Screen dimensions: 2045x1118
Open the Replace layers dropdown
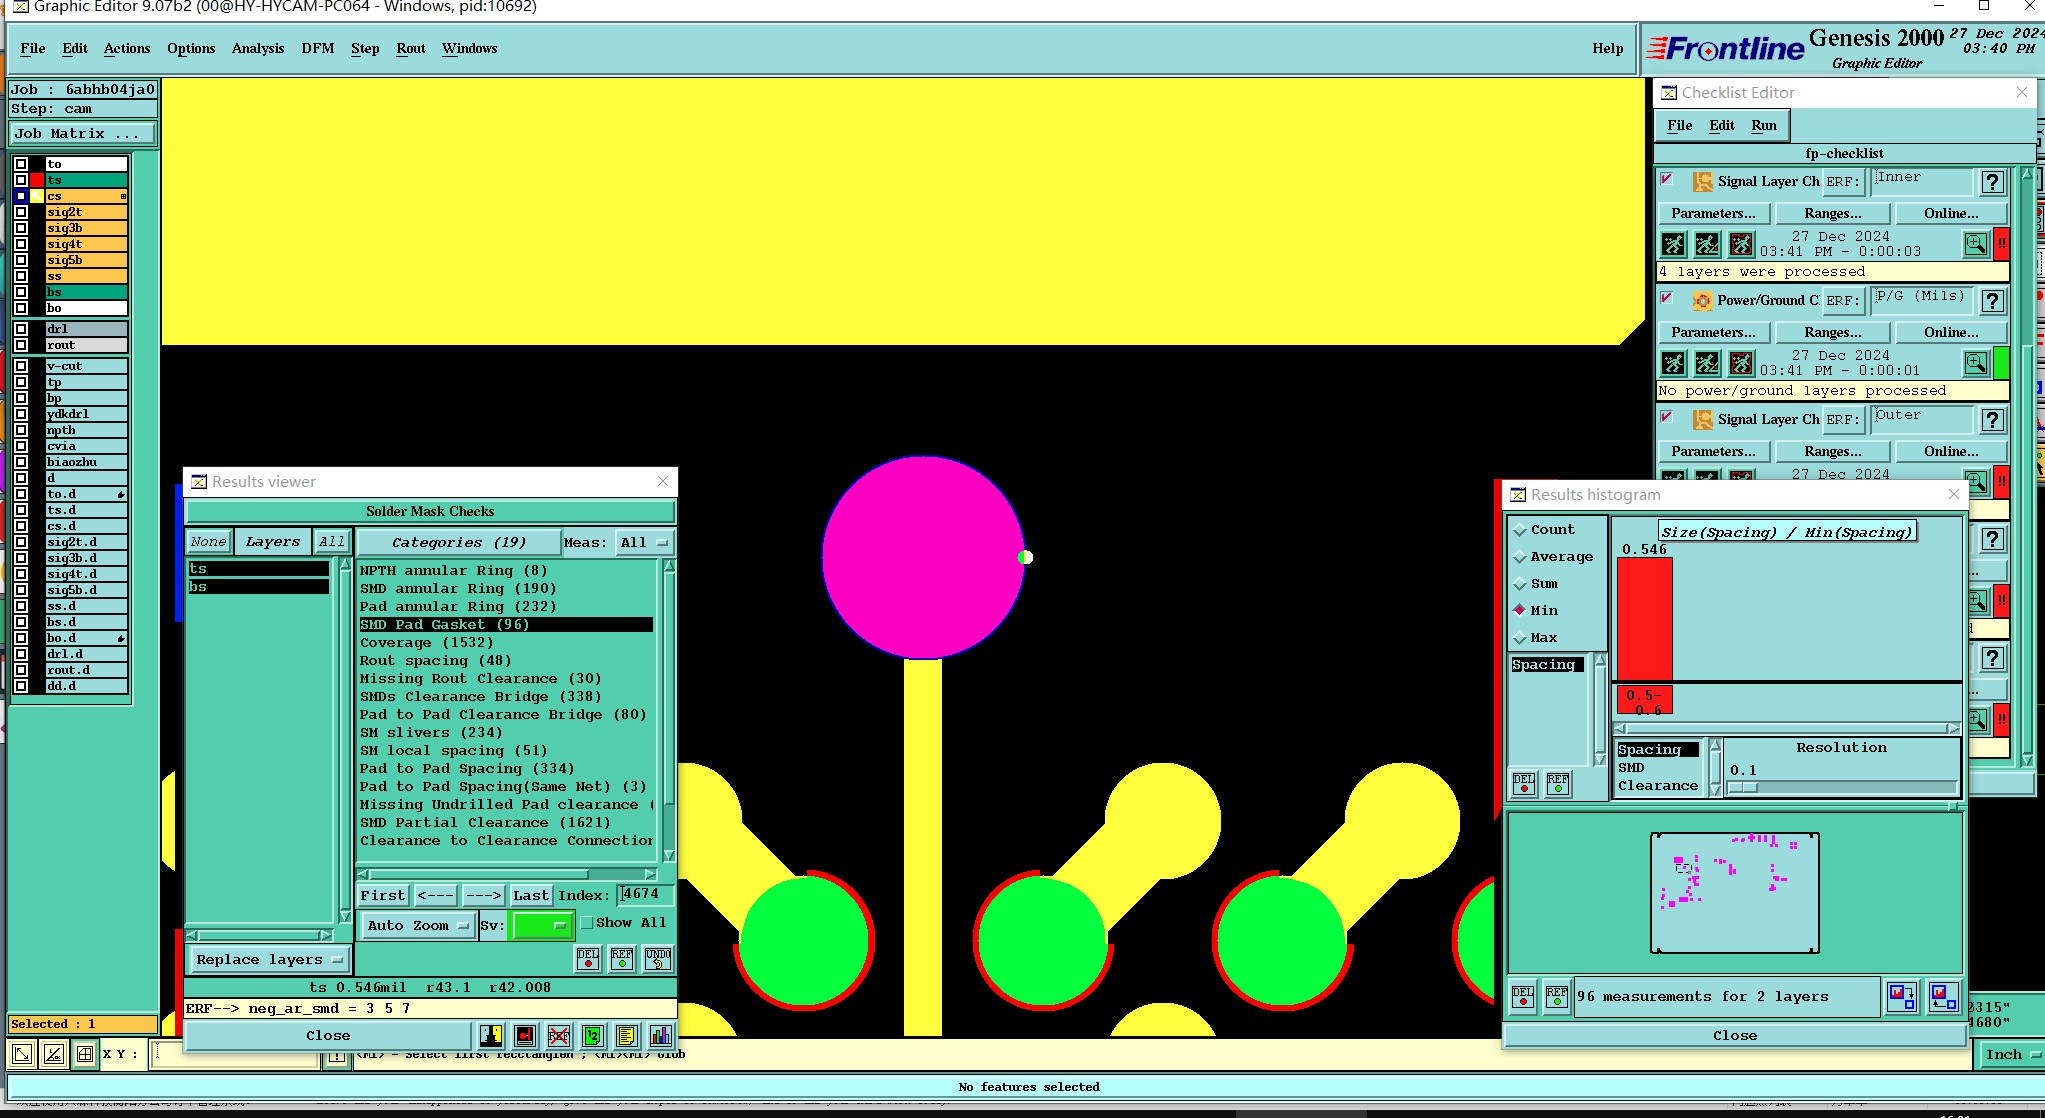click(x=269, y=960)
